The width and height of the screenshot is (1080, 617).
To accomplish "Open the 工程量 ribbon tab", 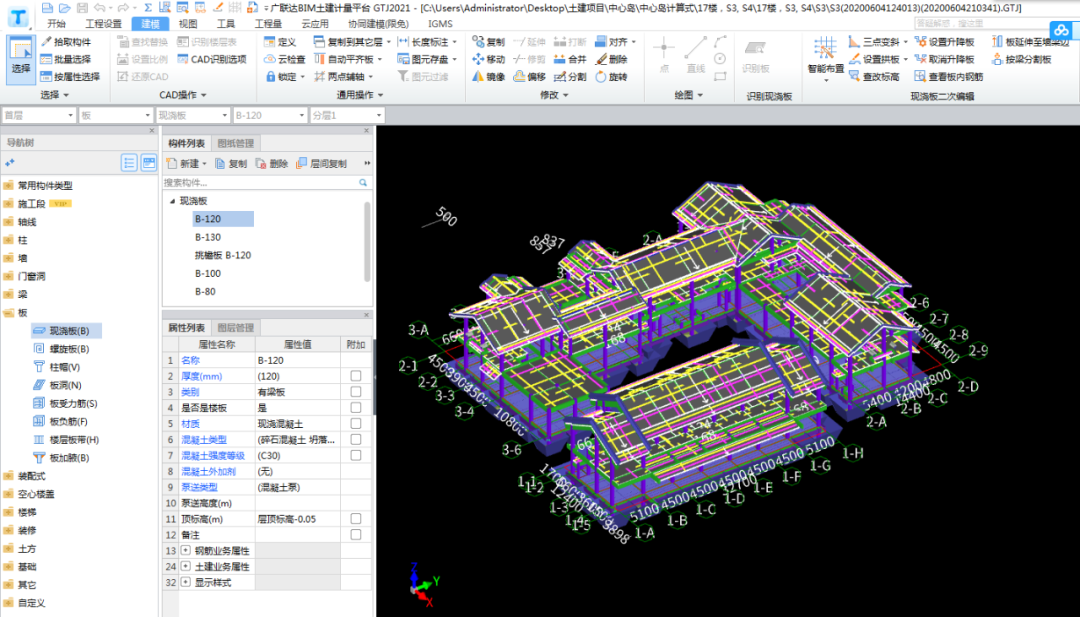I will click(268, 23).
